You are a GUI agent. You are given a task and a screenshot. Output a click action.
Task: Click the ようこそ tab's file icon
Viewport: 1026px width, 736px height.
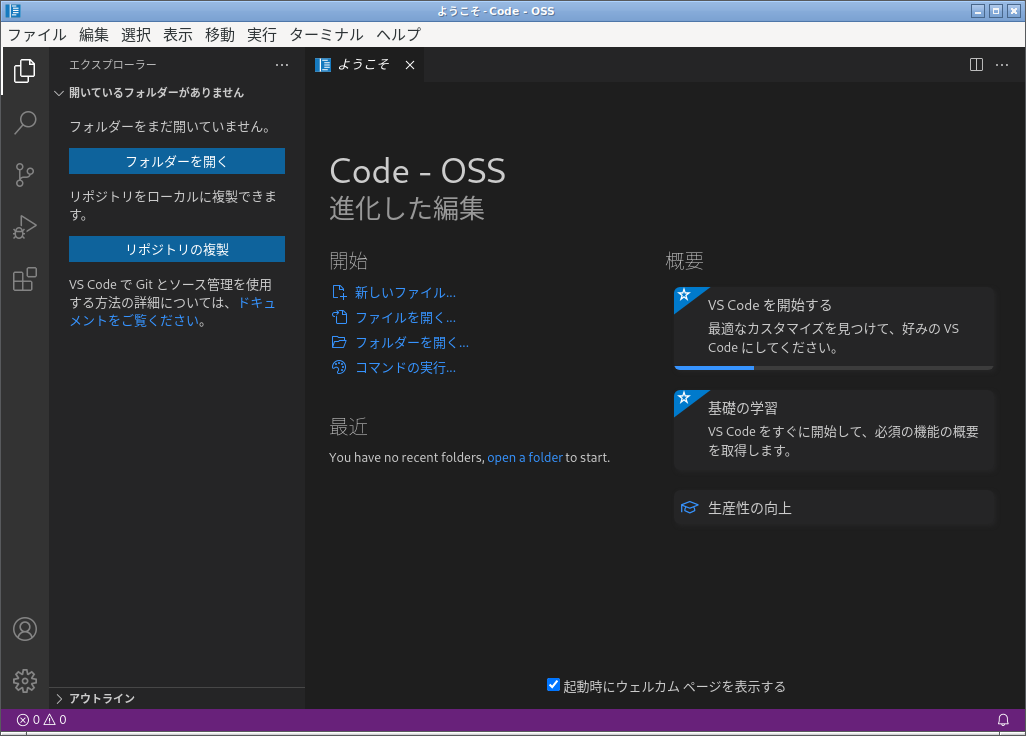[323, 65]
